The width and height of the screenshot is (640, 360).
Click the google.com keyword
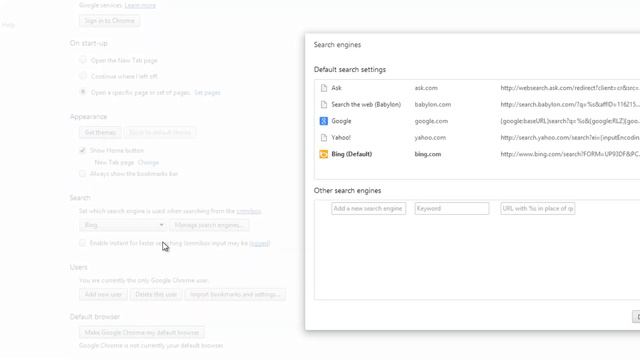click(431, 121)
